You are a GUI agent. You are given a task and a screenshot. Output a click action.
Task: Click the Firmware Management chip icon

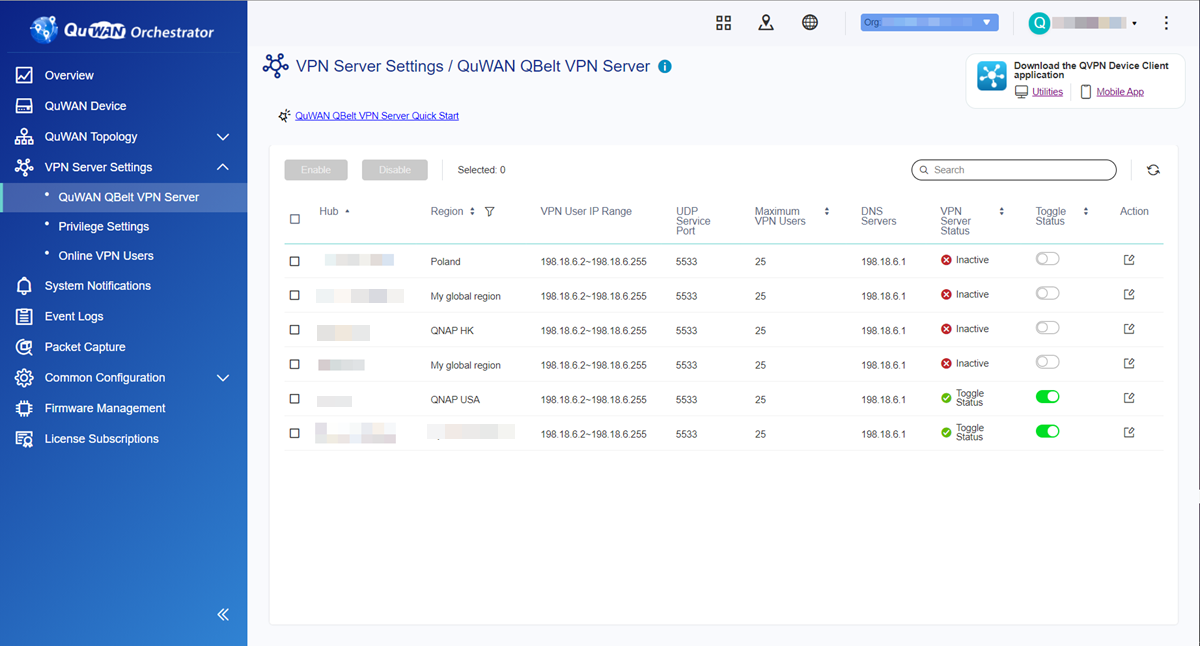pyautogui.click(x=24, y=408)
